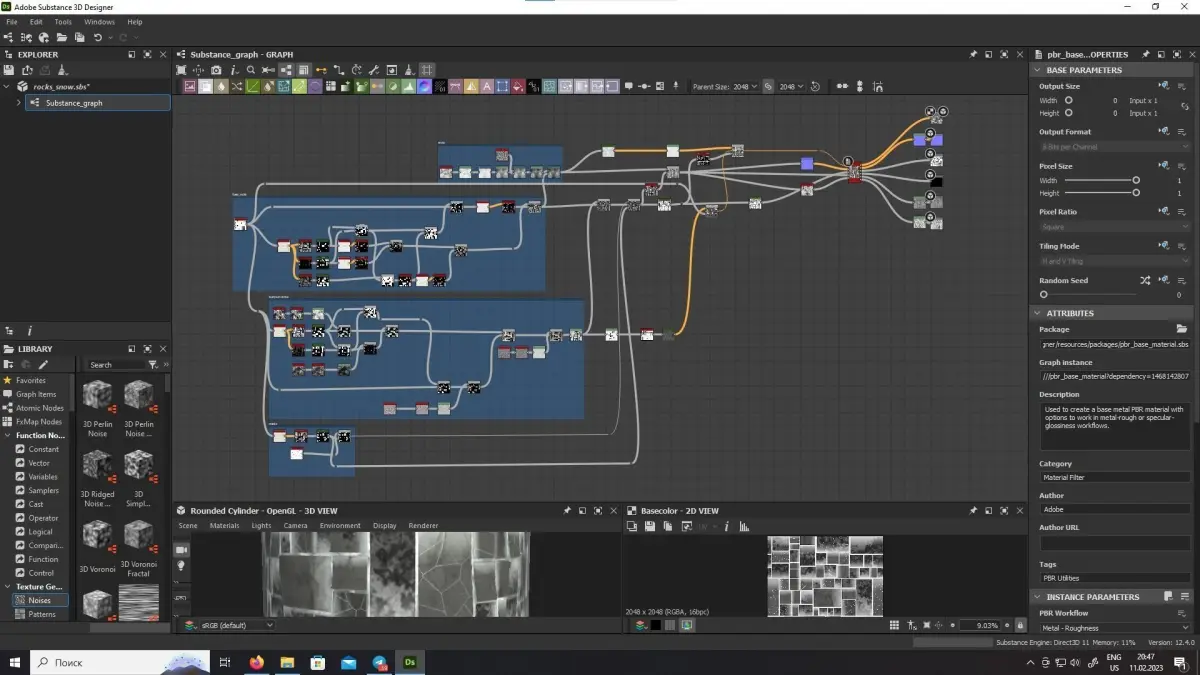Viewport: 1200px width, 675px height.
Task: Toggle the link between size dropdowns
Action: (x=768, y=87)
